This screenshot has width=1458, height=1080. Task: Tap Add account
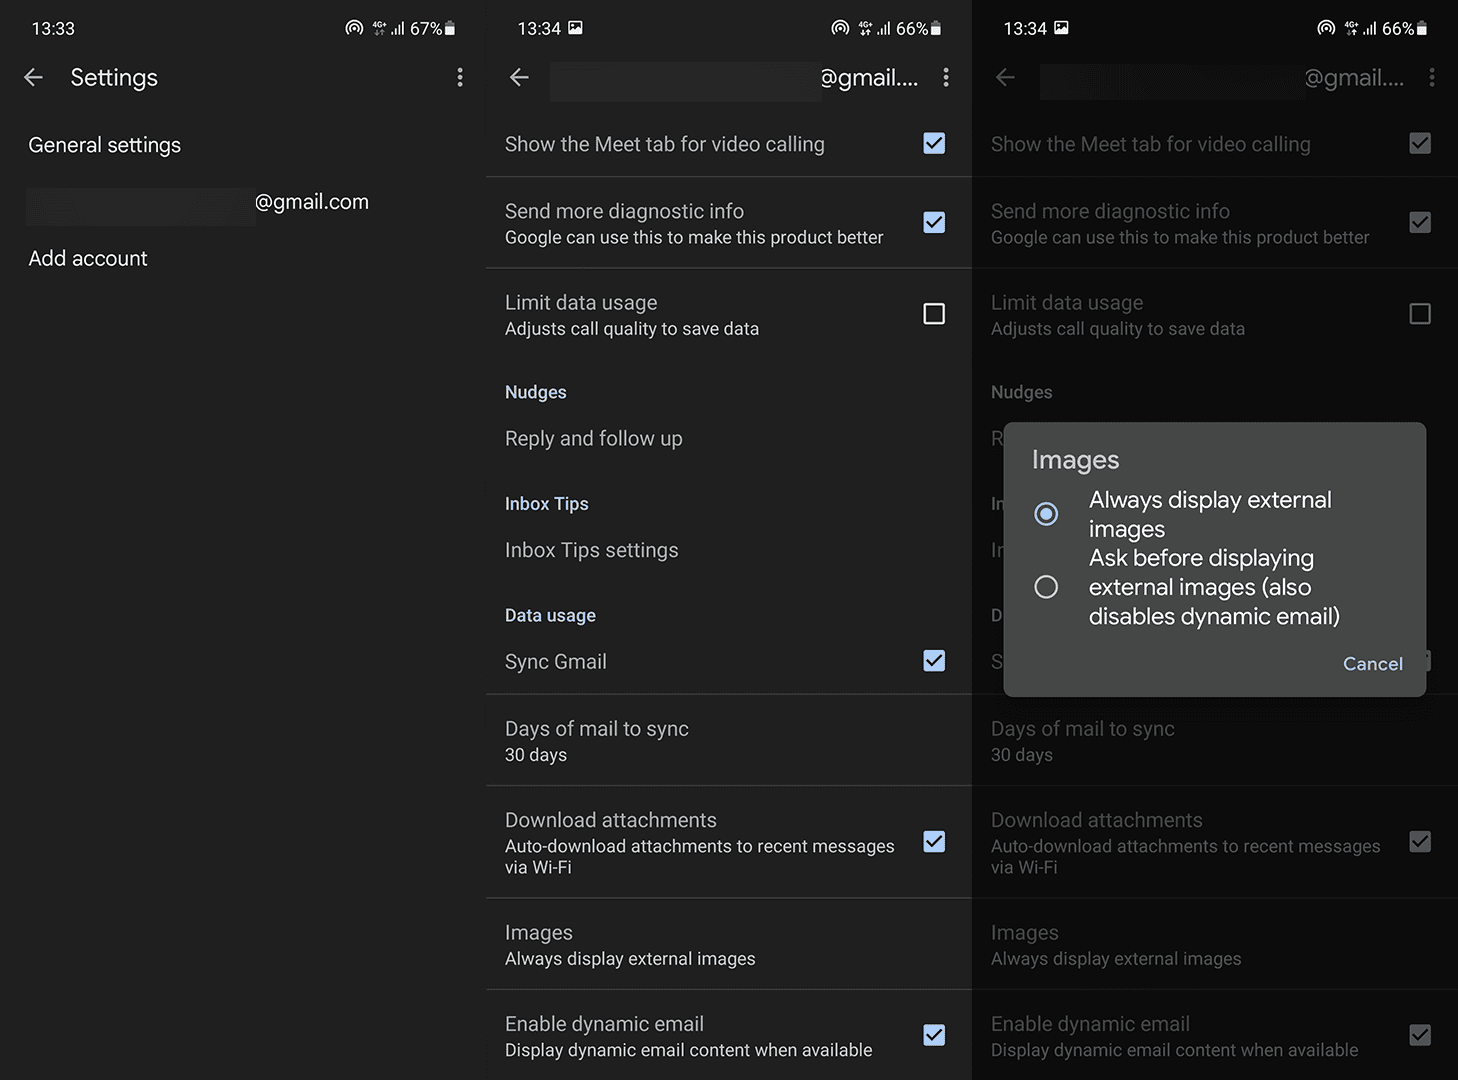point(87,258)
